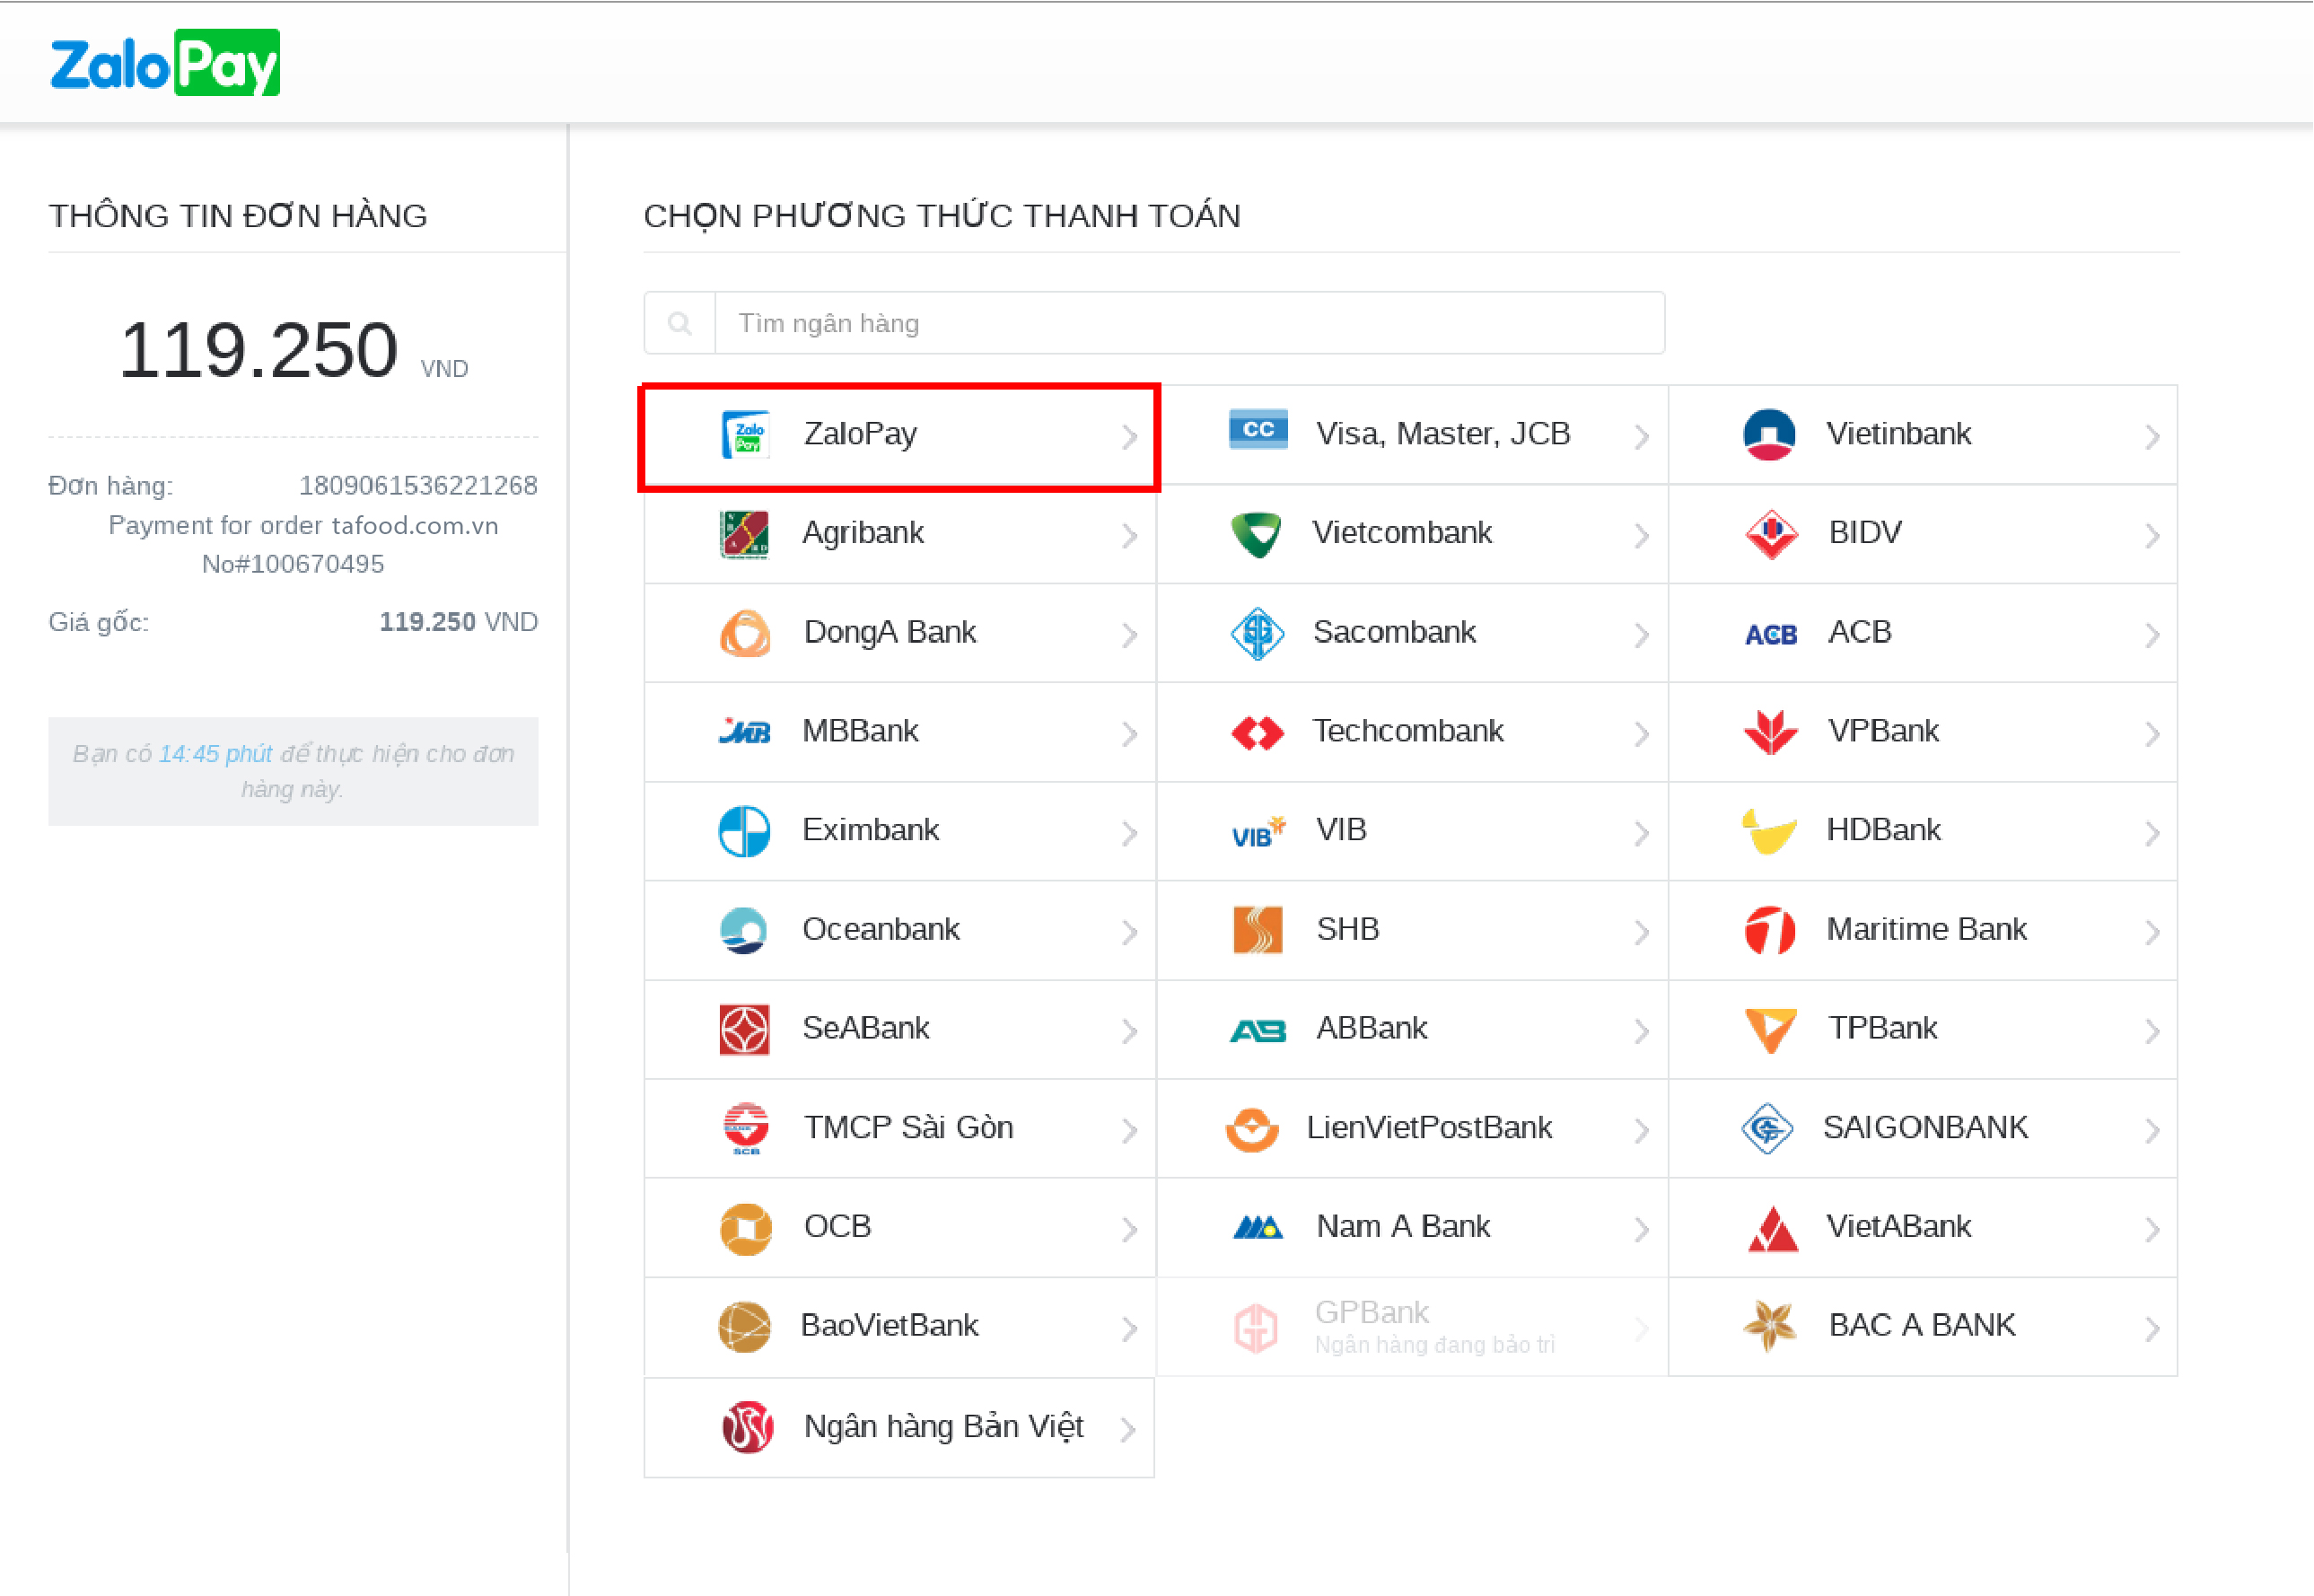This screenshot has height=1596, width=2314.
Task: Open the Agribank row chevron
Action: [1130, 536]
